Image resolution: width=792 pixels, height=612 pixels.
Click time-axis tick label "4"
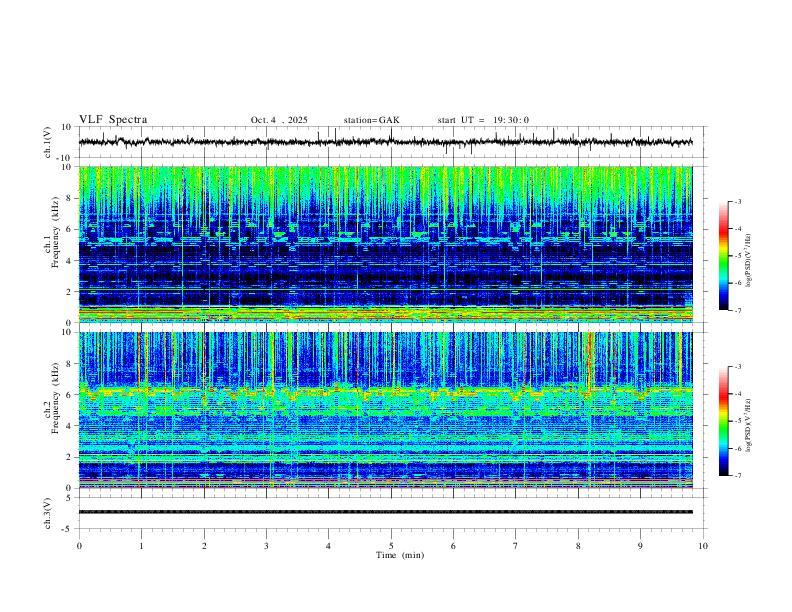(x=328, y=546)
